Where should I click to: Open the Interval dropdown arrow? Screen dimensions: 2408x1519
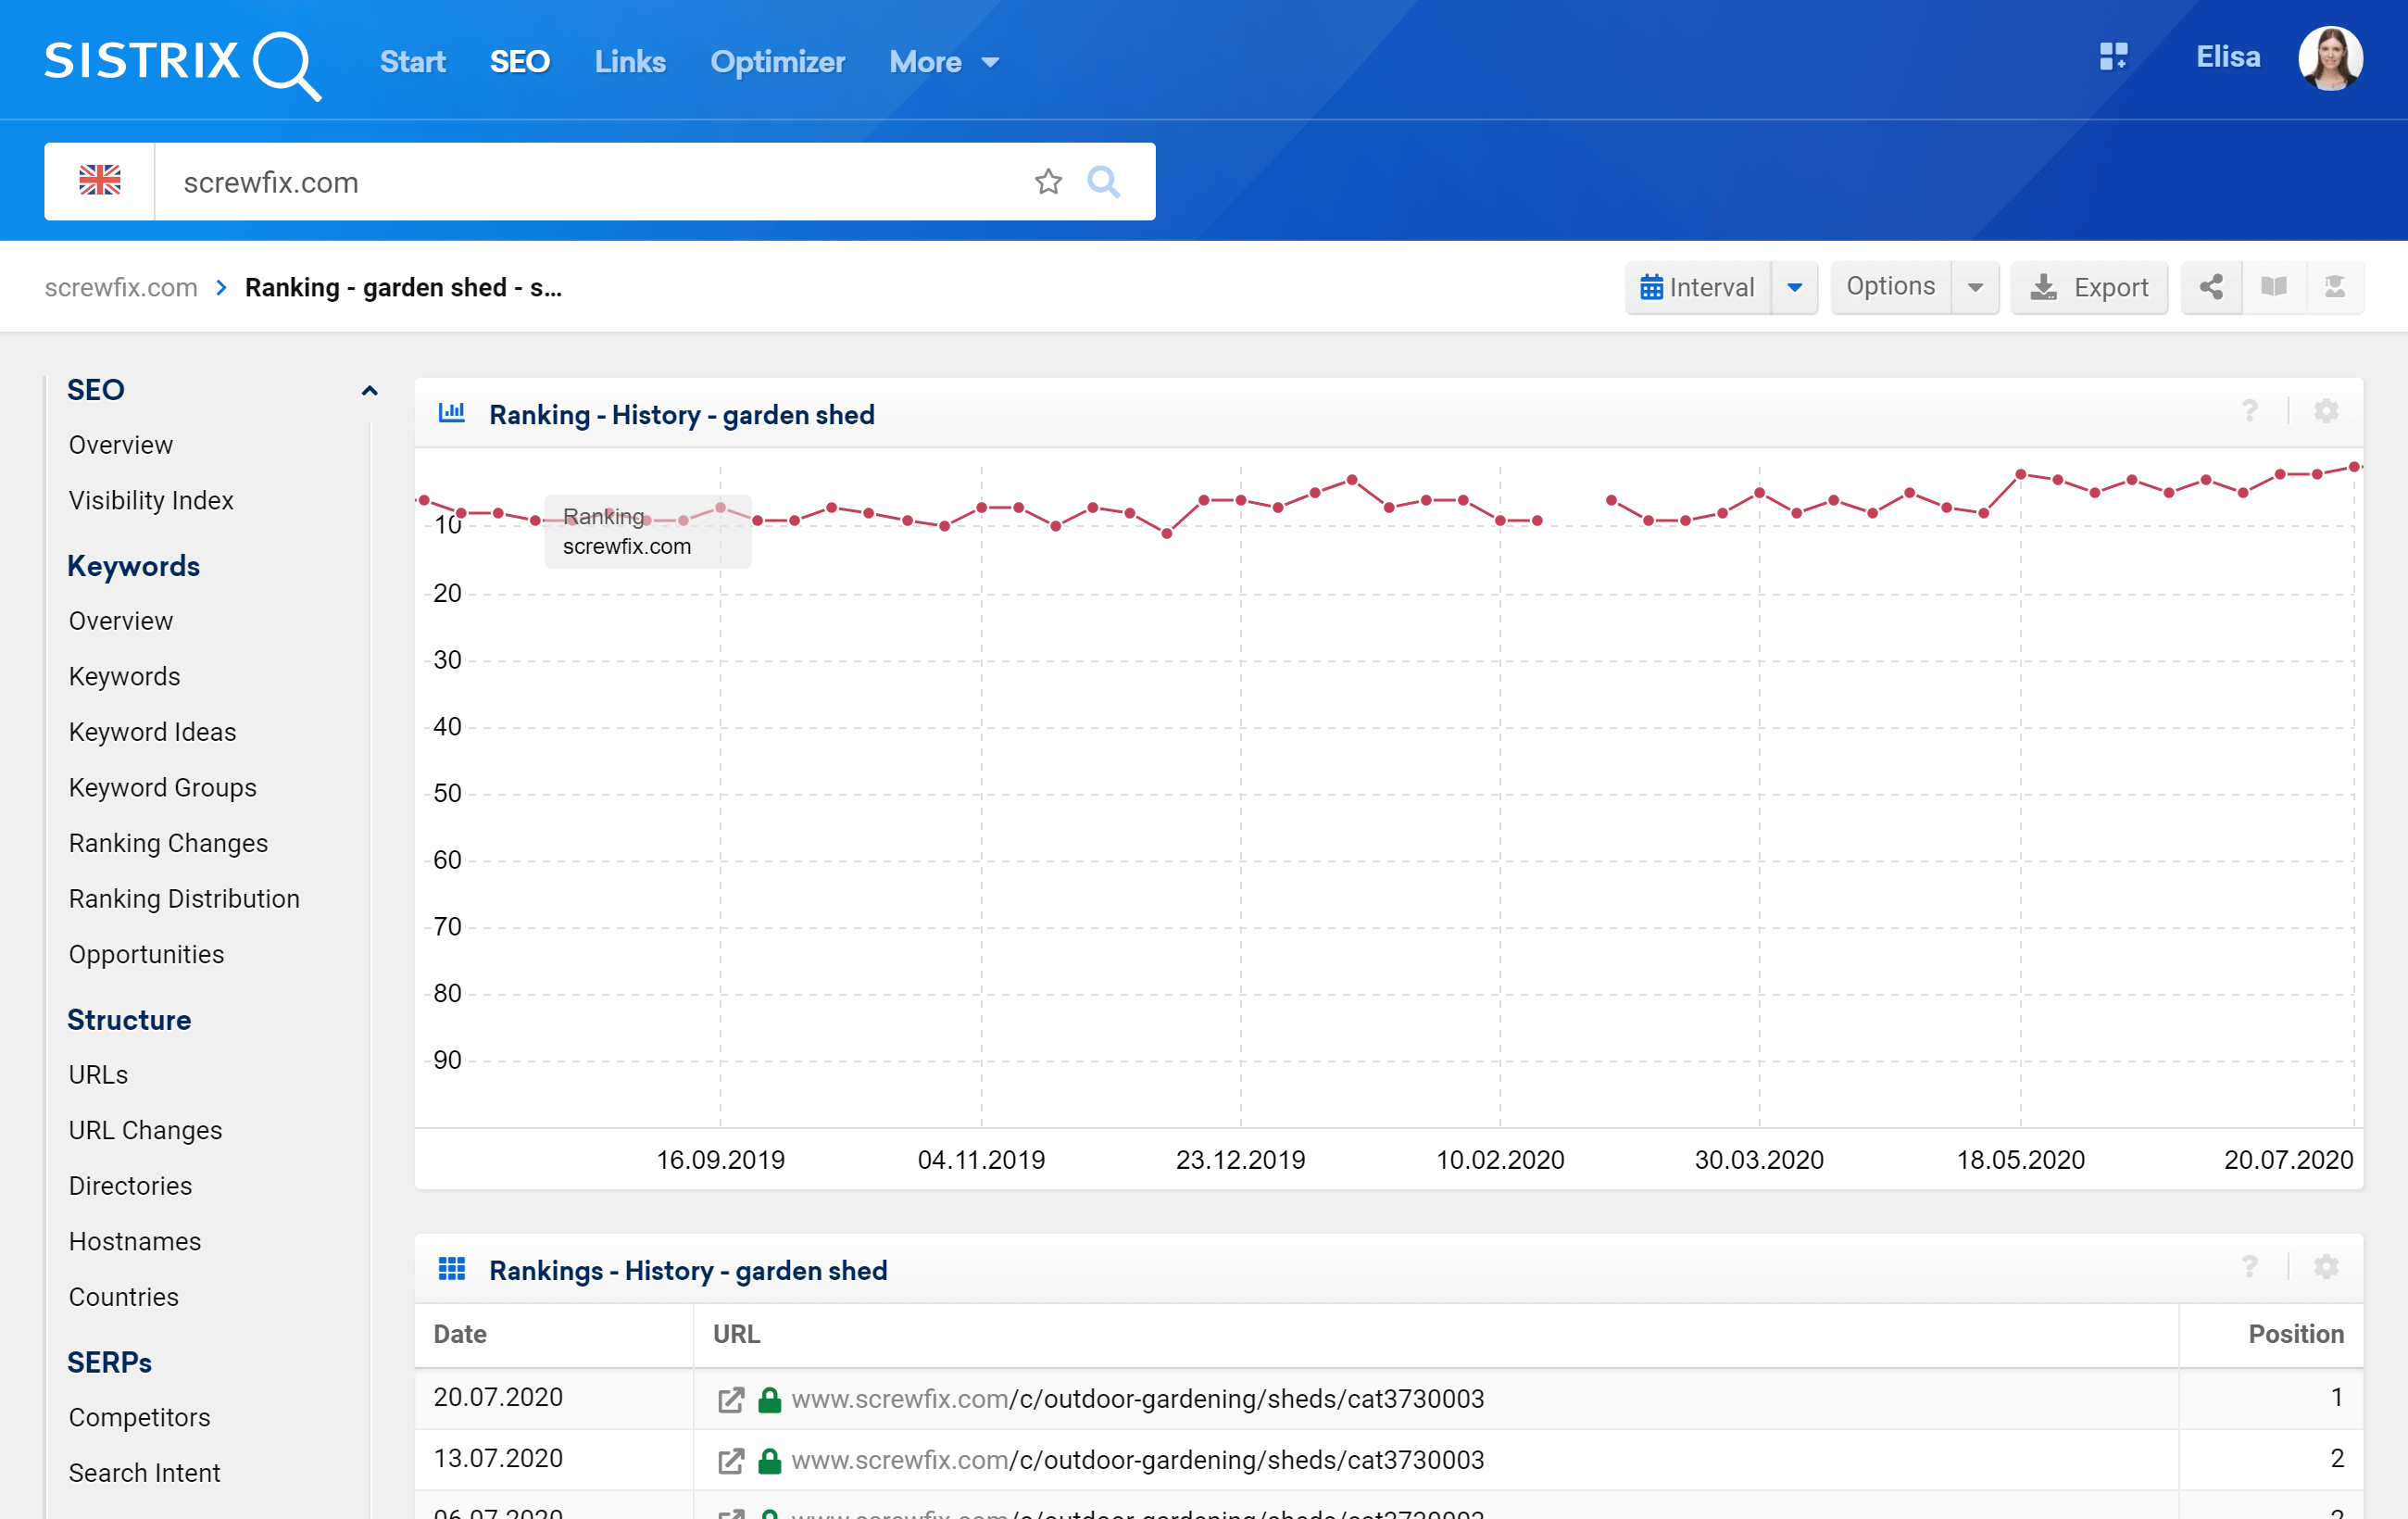point(1794,287)
